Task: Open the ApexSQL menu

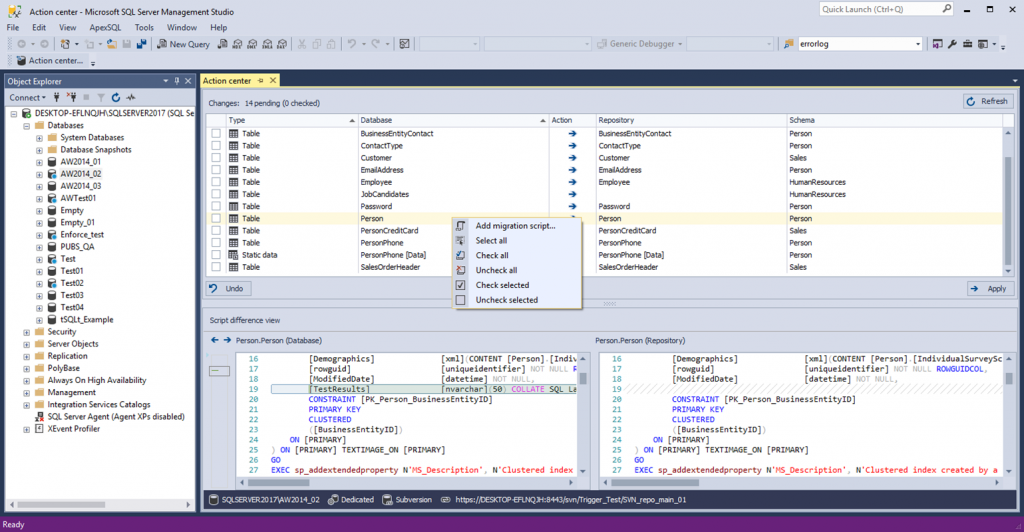Action: coord(105,28)
